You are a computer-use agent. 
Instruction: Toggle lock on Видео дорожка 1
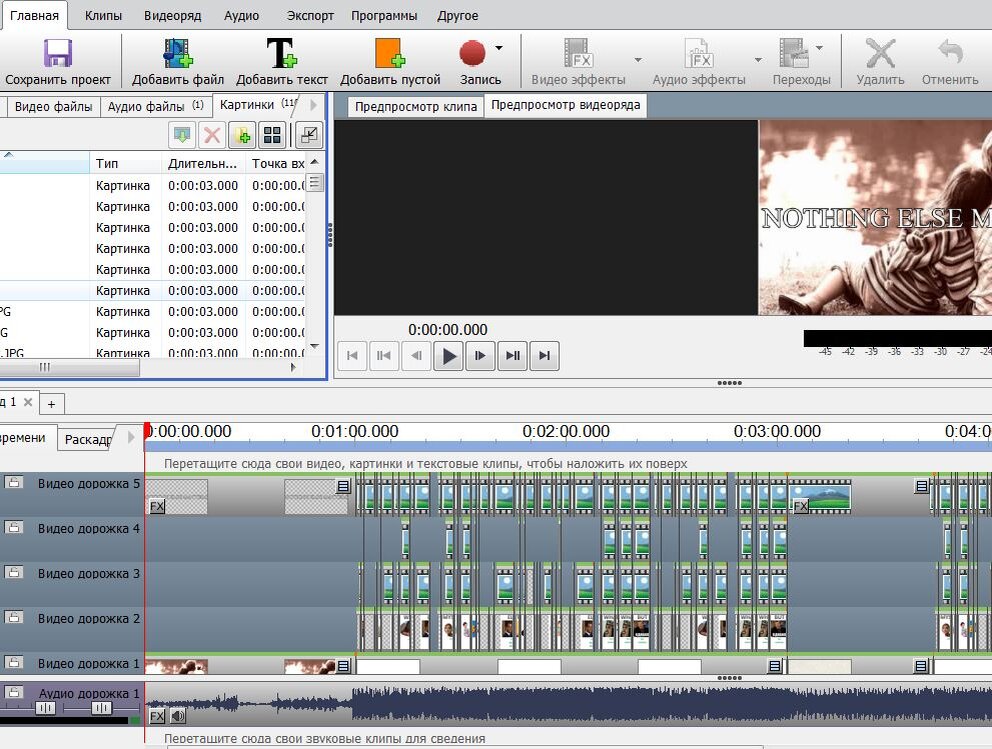click(x=13, y=662)
